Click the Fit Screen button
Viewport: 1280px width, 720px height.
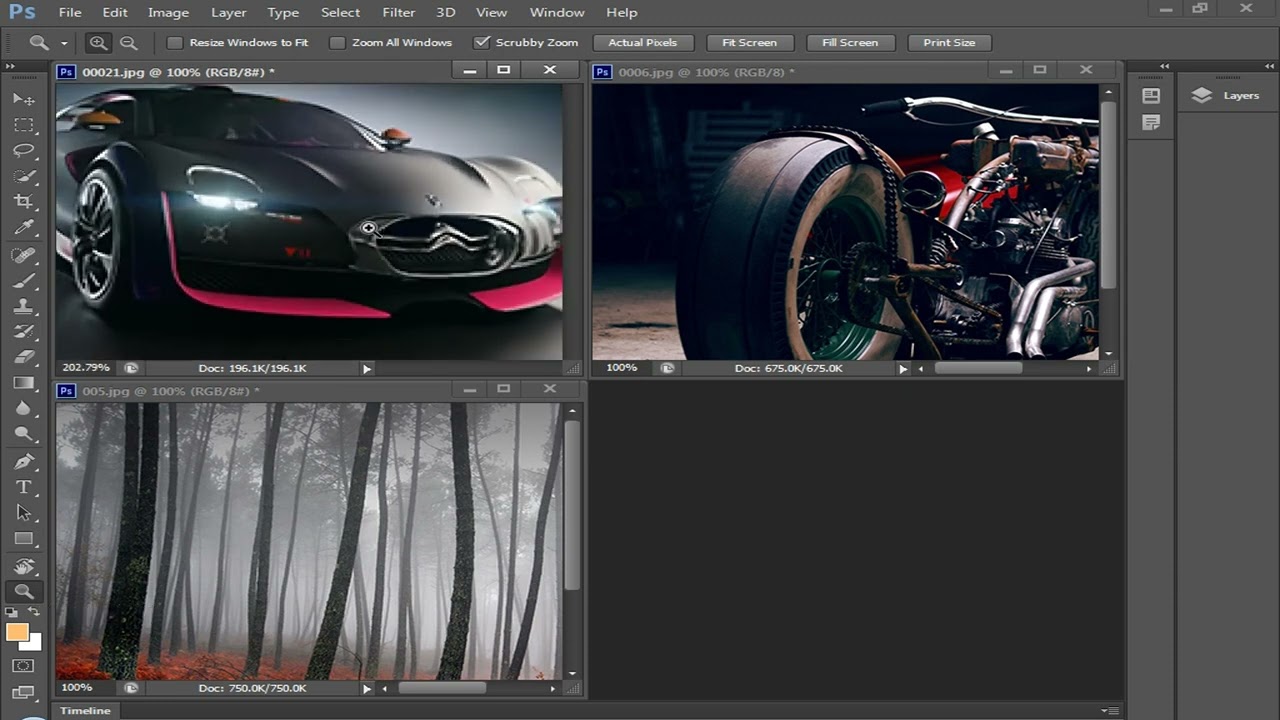749,43
